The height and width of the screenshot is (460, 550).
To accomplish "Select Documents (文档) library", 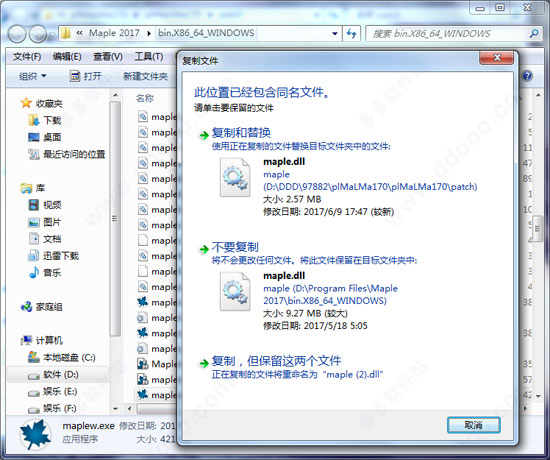I will point(45,239).
